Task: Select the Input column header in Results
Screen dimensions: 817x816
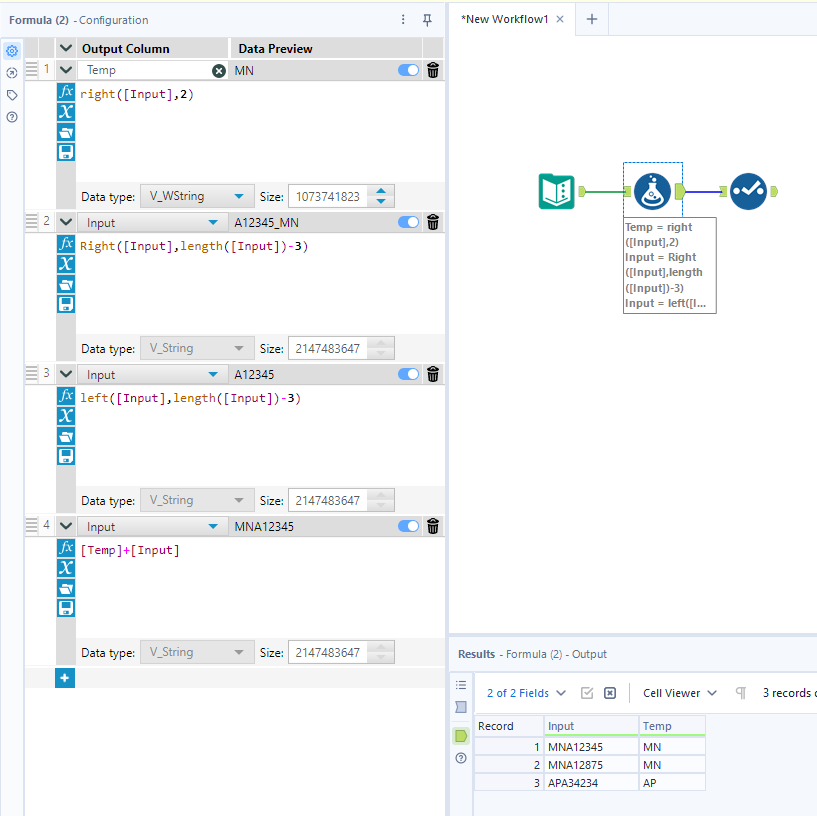Action: 591,726
